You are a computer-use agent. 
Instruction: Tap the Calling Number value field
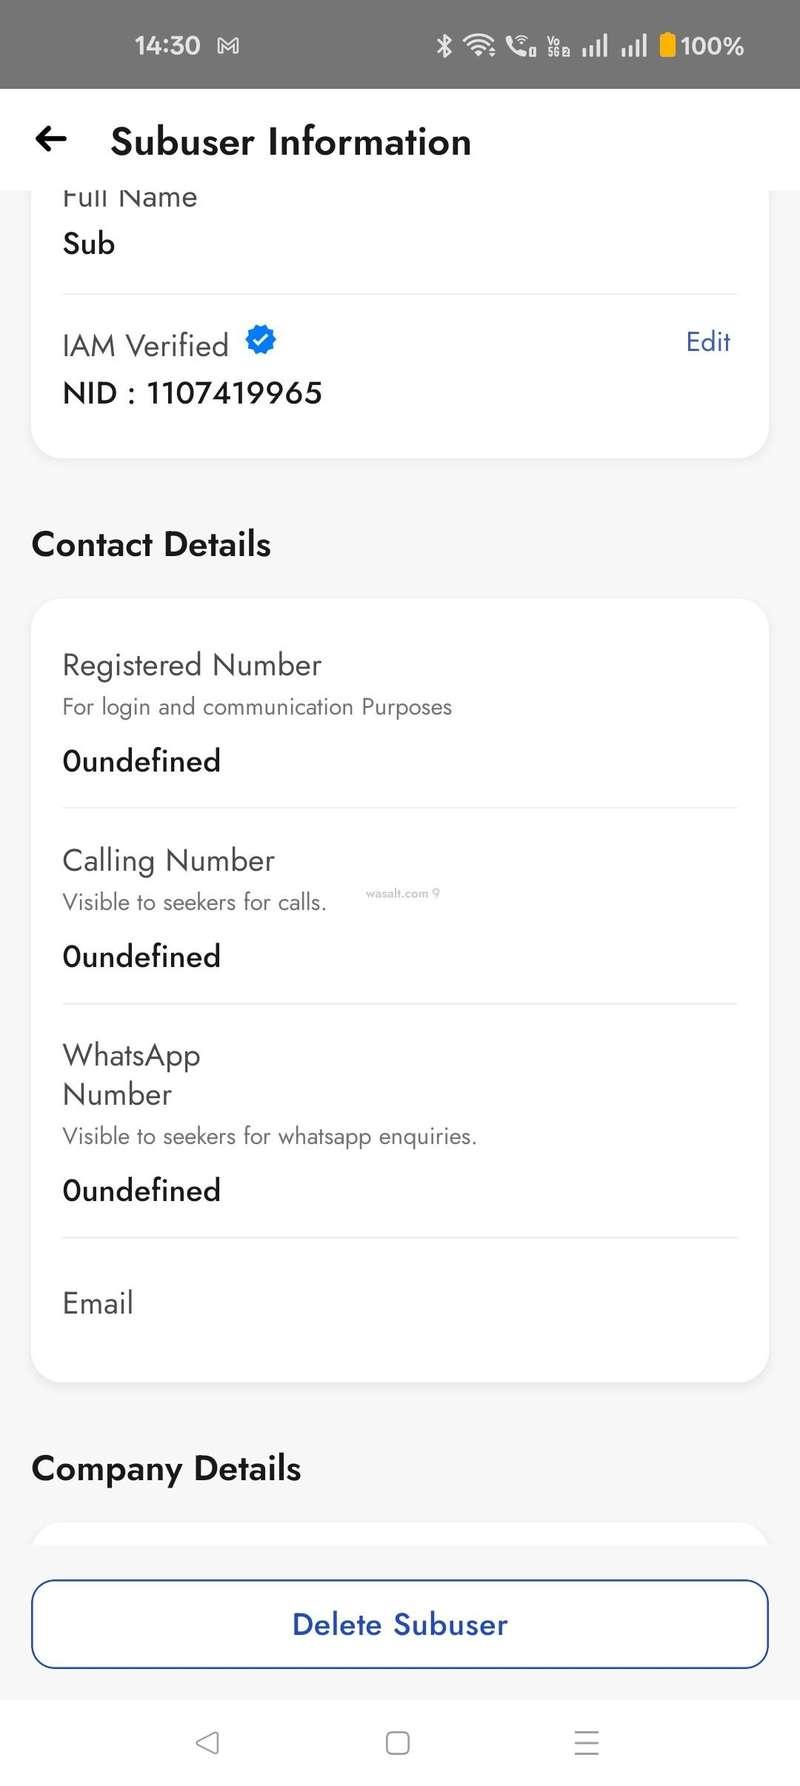tap(142, 957)
